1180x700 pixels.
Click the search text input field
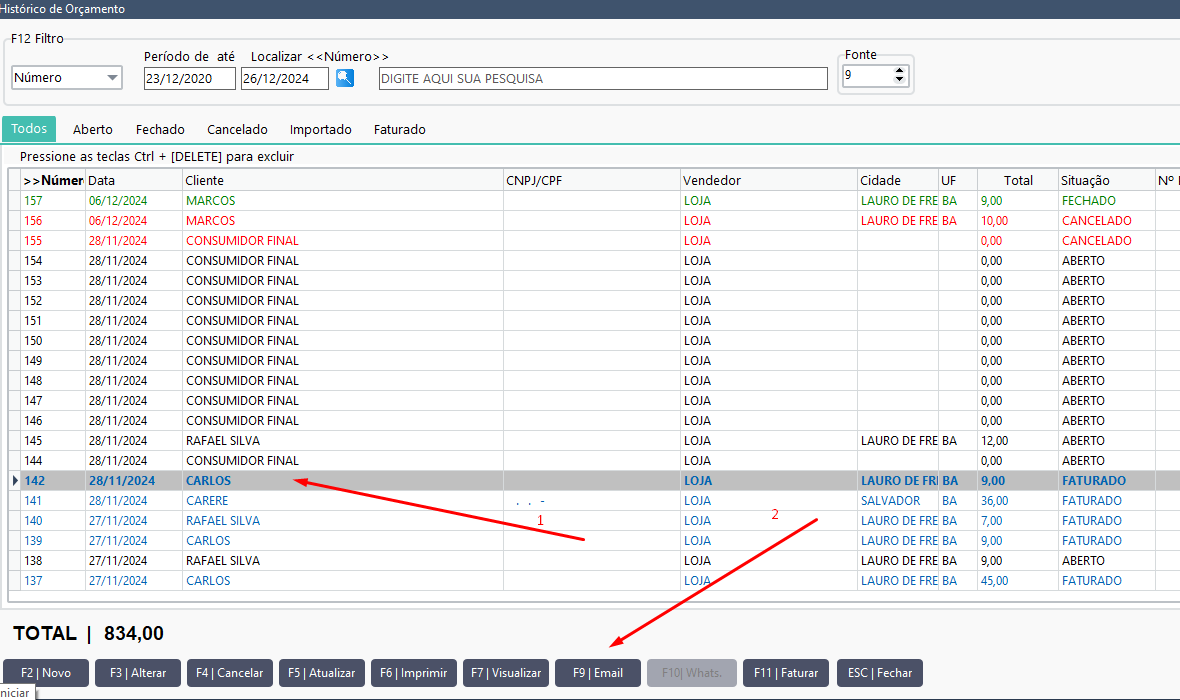(603, 78)
